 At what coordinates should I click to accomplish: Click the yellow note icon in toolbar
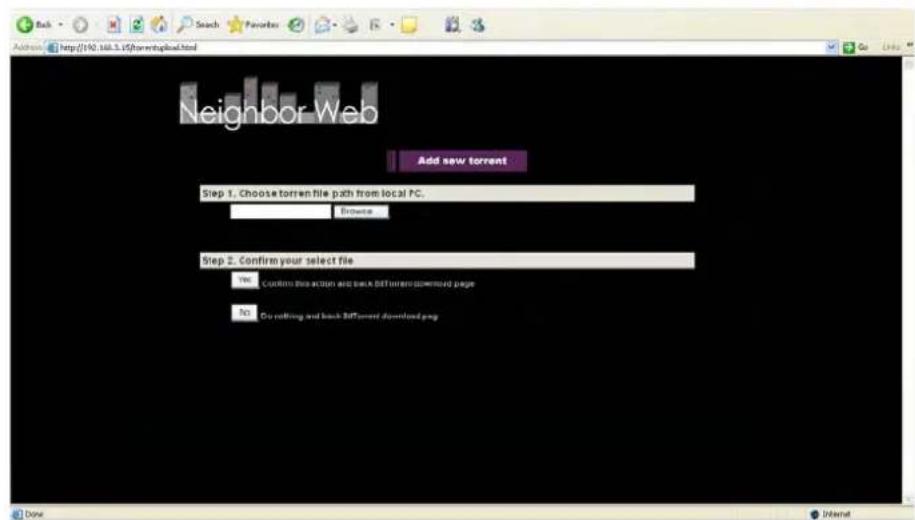409,25
